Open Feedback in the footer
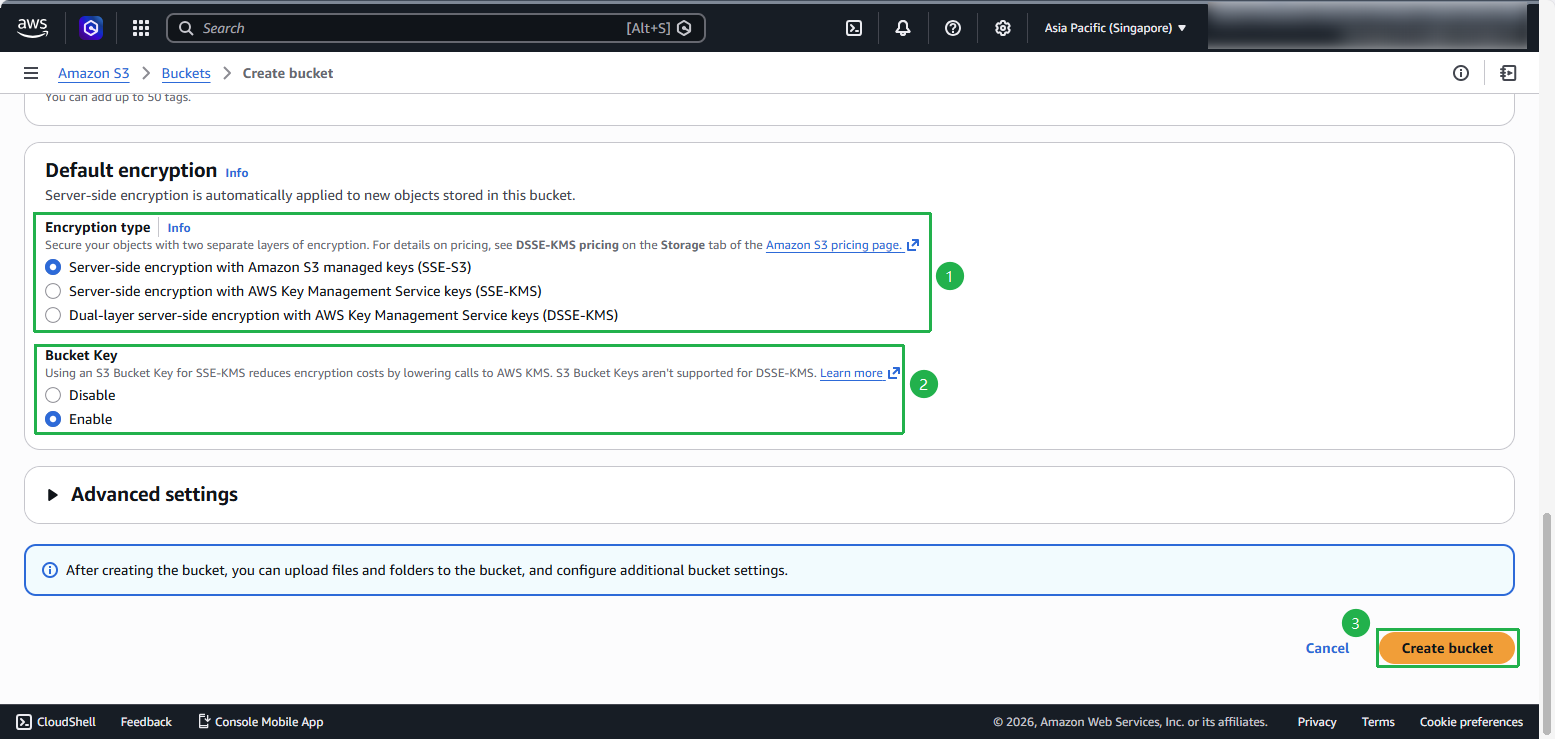Image resolution: width=1555 pixels, height=739 pixels. [x=146, y=721]
